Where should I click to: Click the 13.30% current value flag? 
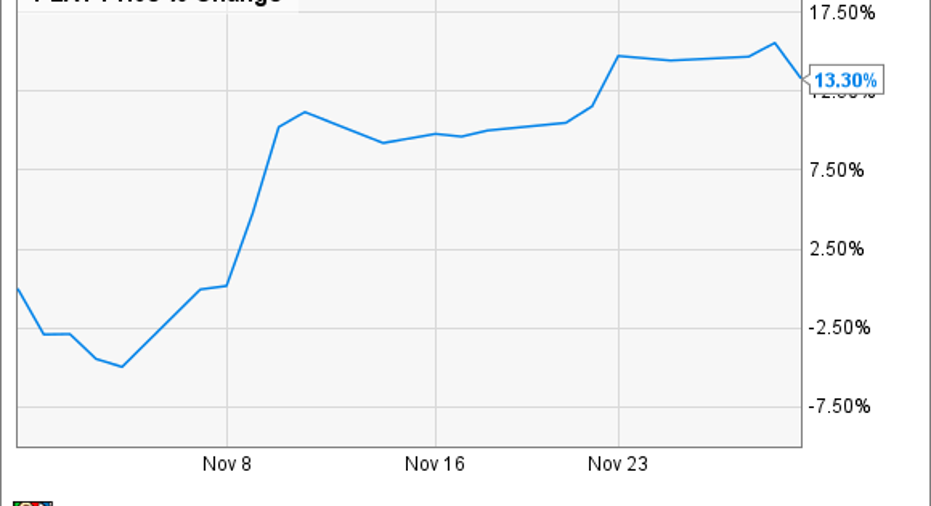point(844,80)
